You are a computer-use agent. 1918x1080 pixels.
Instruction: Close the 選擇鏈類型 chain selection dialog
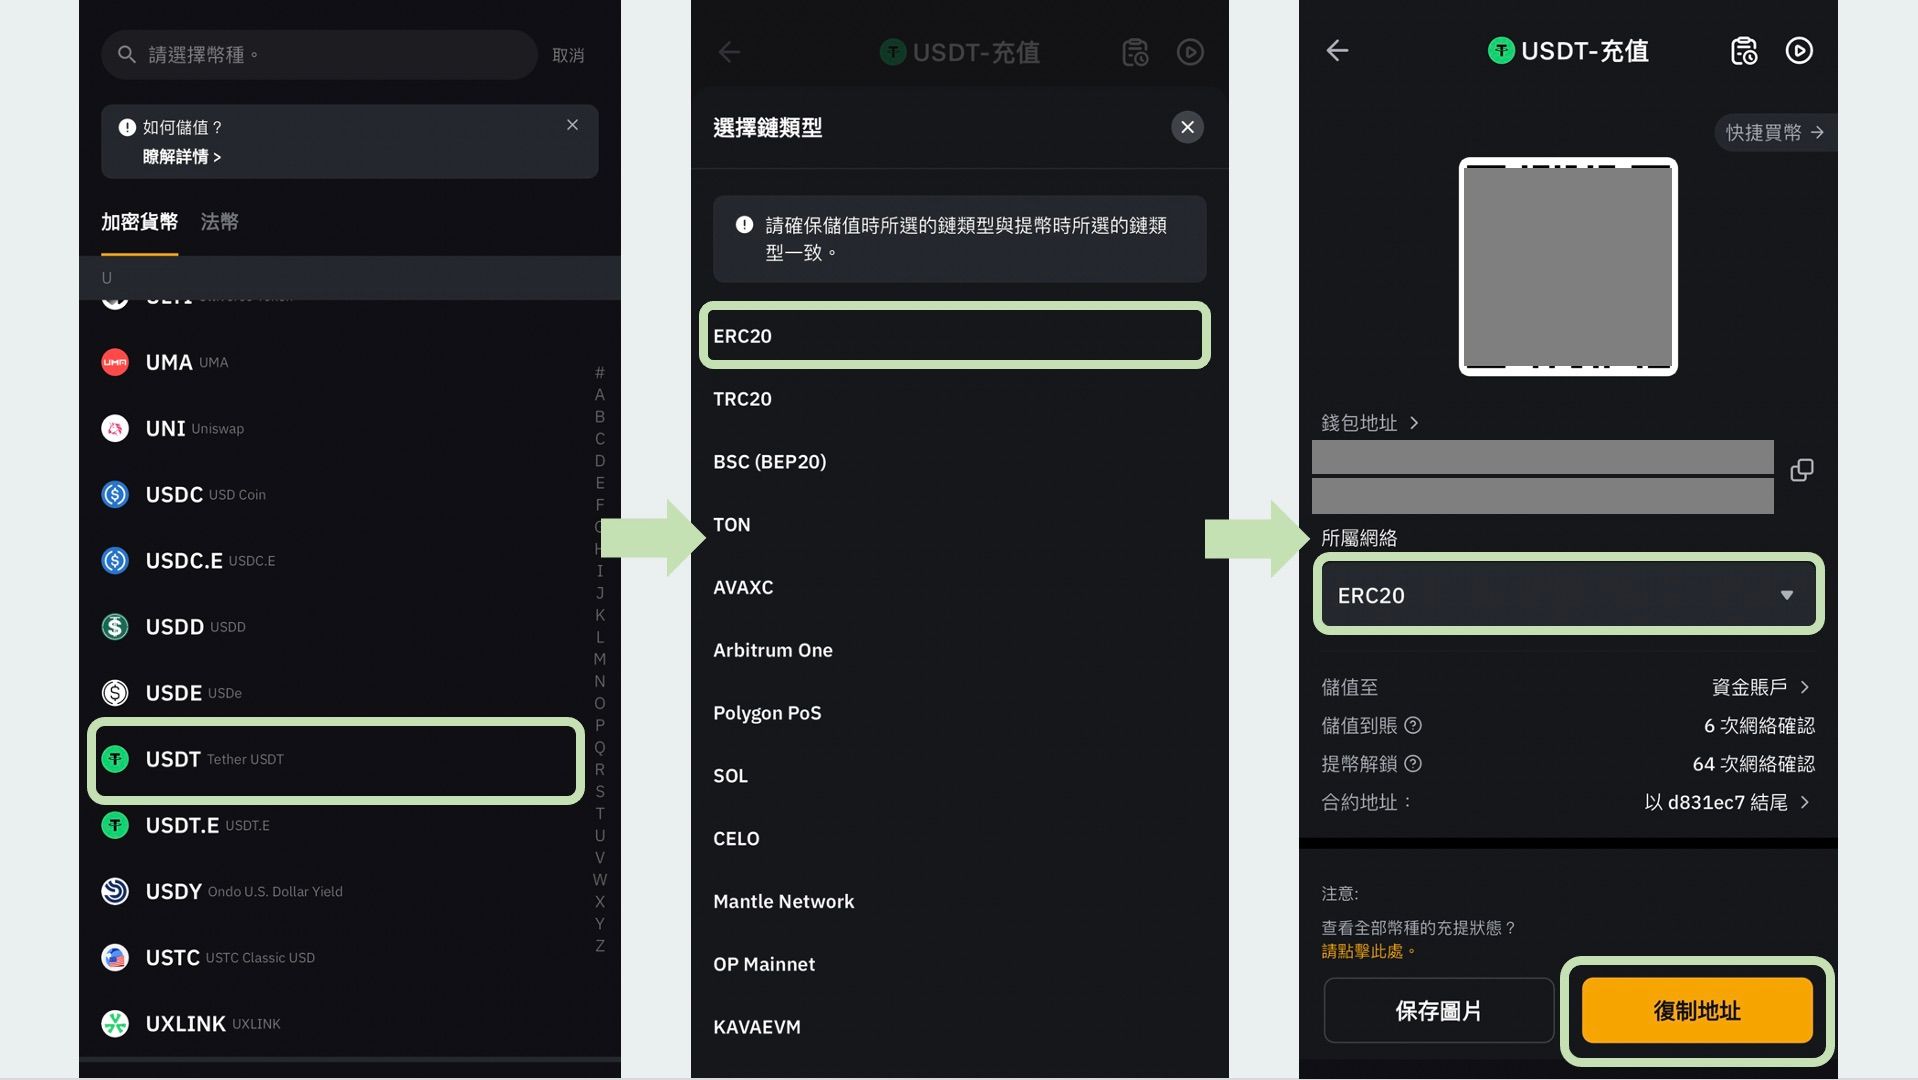[x=1187, y=127]
